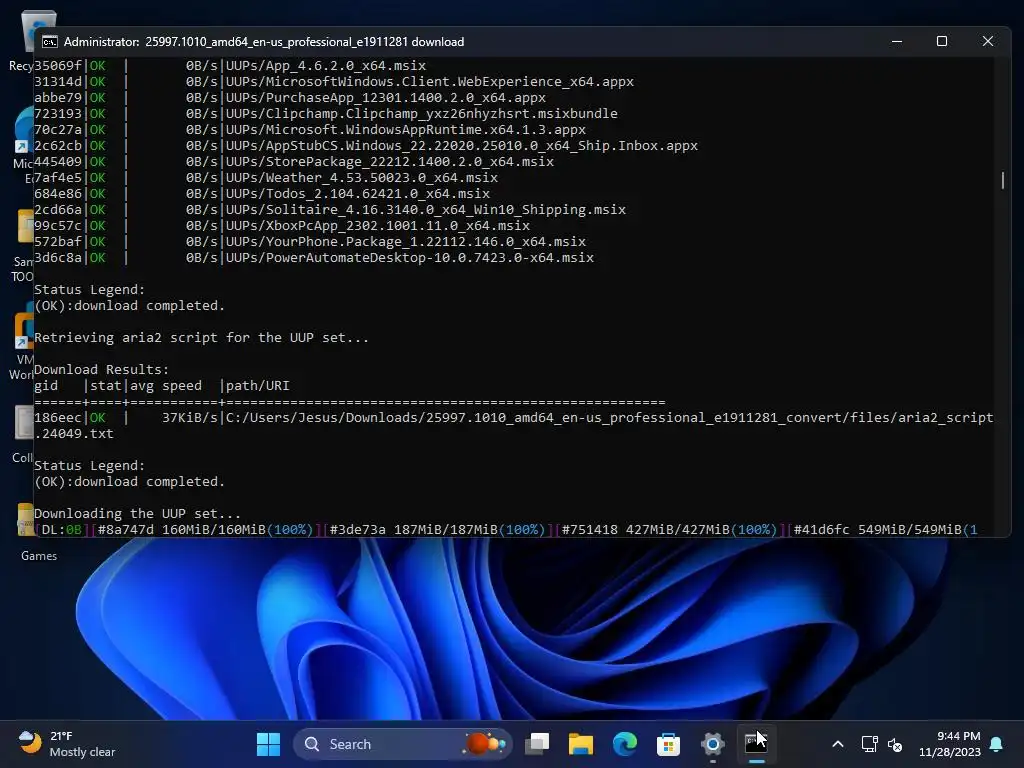
Task: Open the clock showing 9:44 PM
Action: pyautogui.click(x=950, y=744)
